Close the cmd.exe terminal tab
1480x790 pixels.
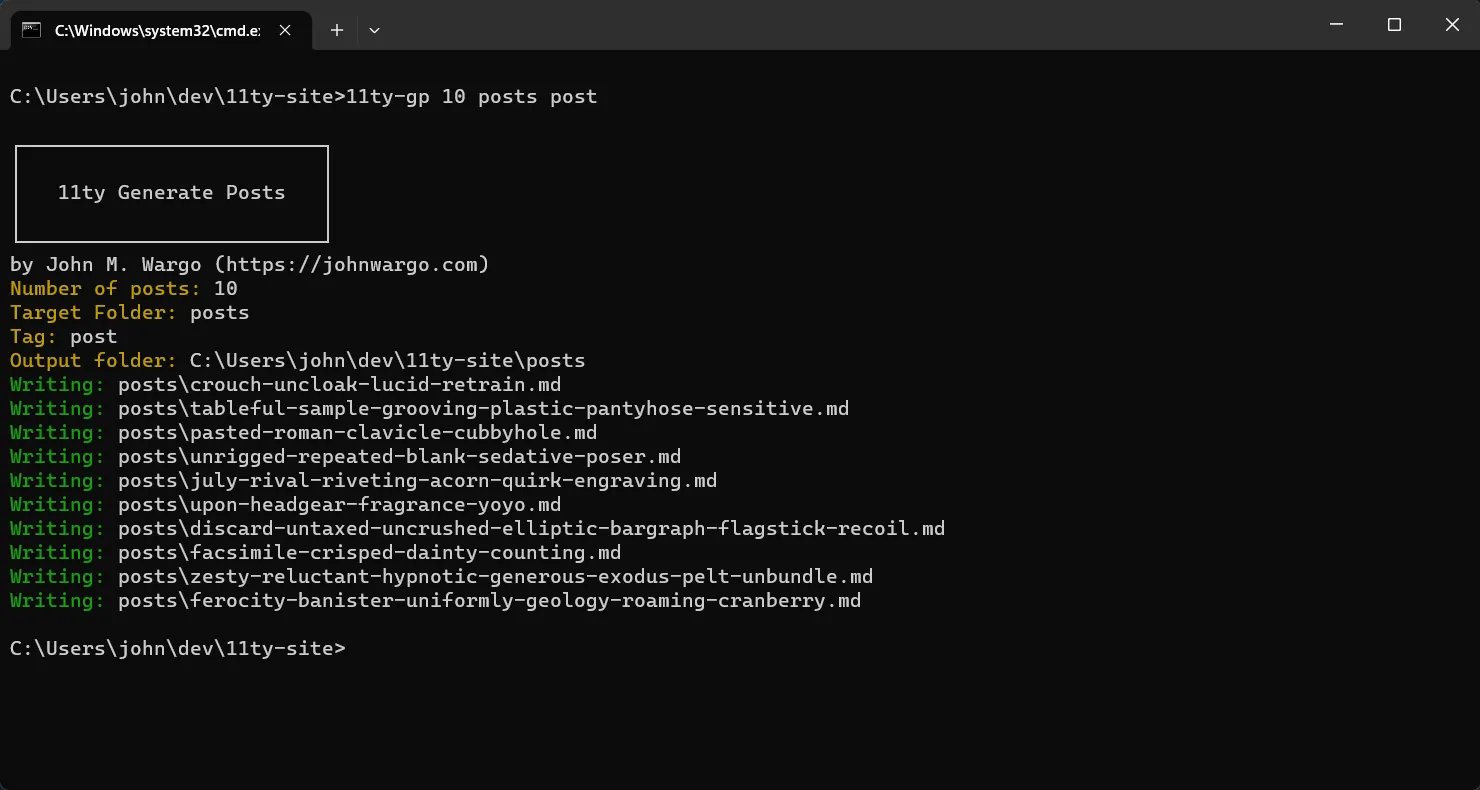click(285, 30)
